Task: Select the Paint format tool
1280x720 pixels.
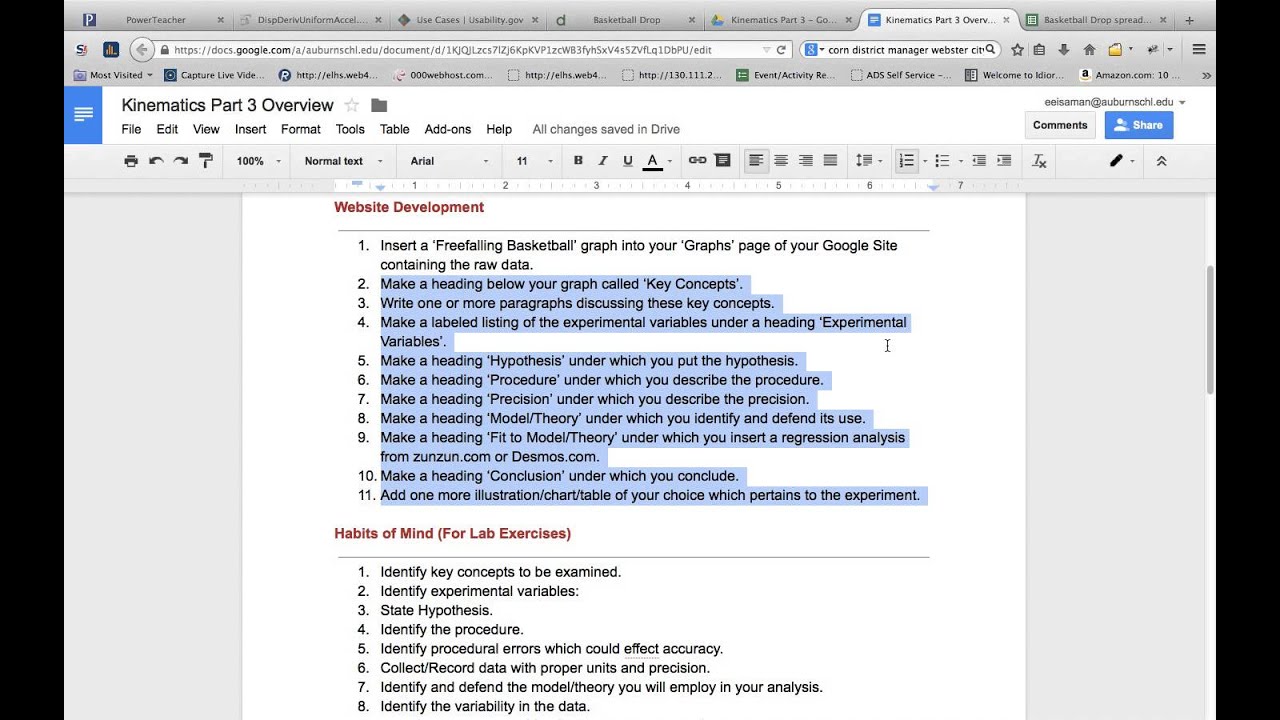Action: 206,161
